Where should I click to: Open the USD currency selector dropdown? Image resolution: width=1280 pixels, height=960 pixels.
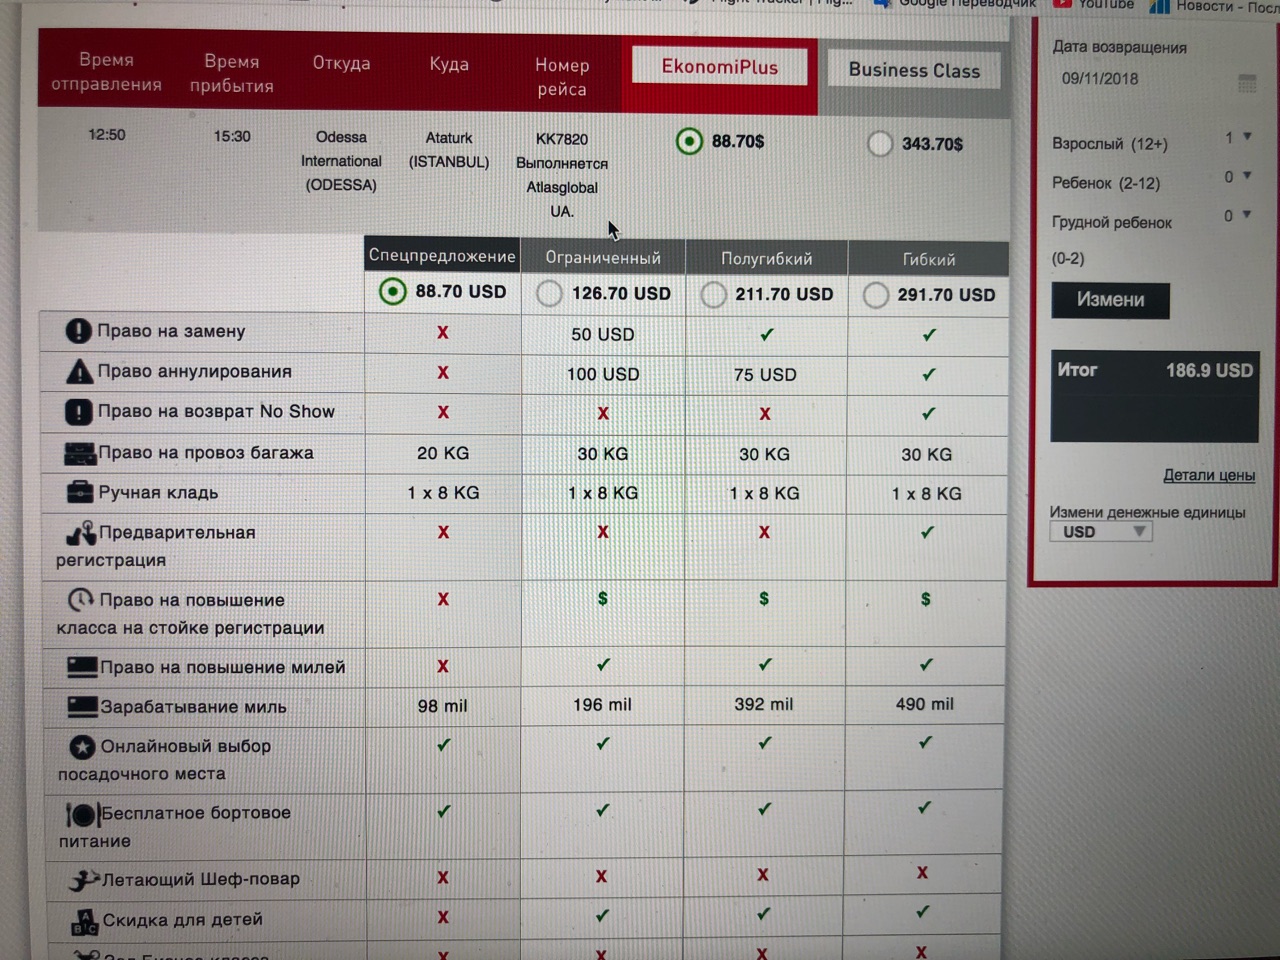(x=1100, y=532)
